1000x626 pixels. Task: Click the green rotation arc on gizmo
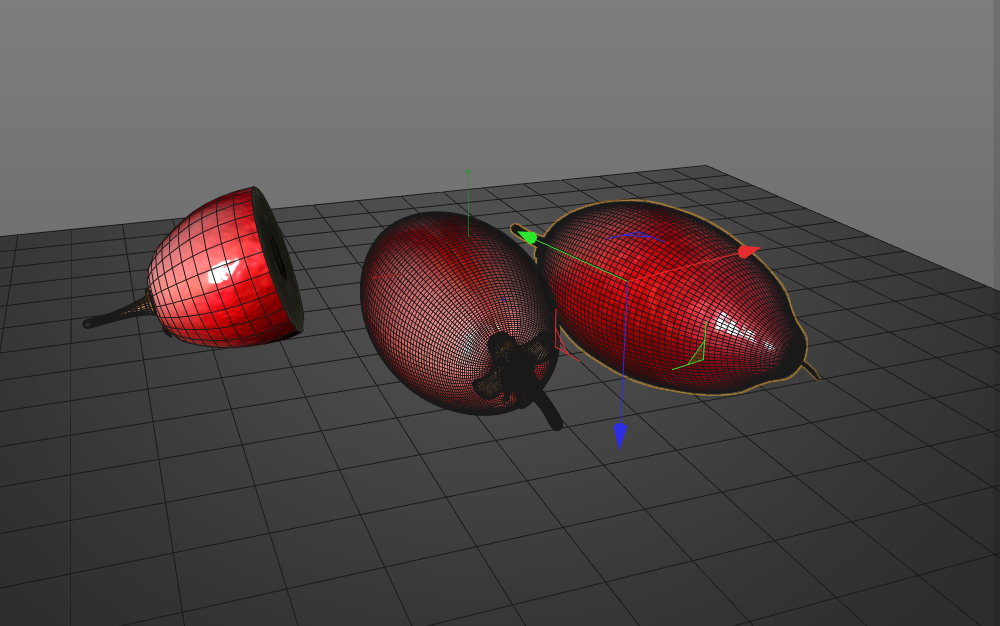coord(694,351)
